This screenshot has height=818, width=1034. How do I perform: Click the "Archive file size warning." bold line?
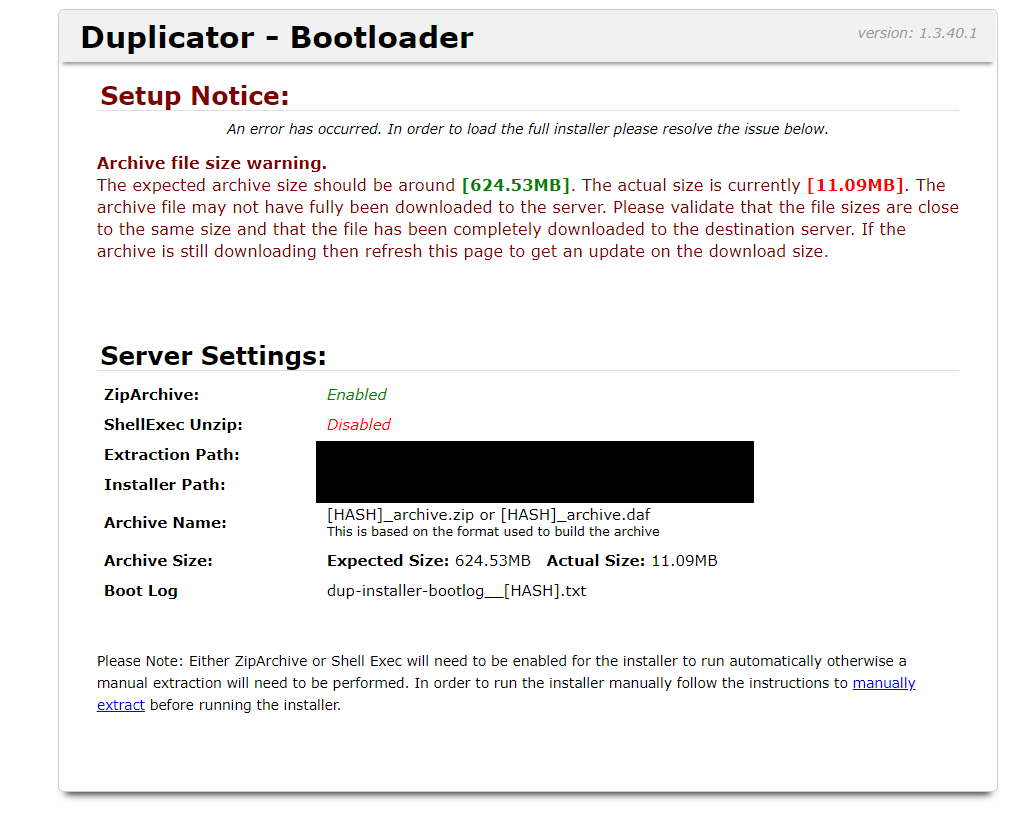pos(212,163)
